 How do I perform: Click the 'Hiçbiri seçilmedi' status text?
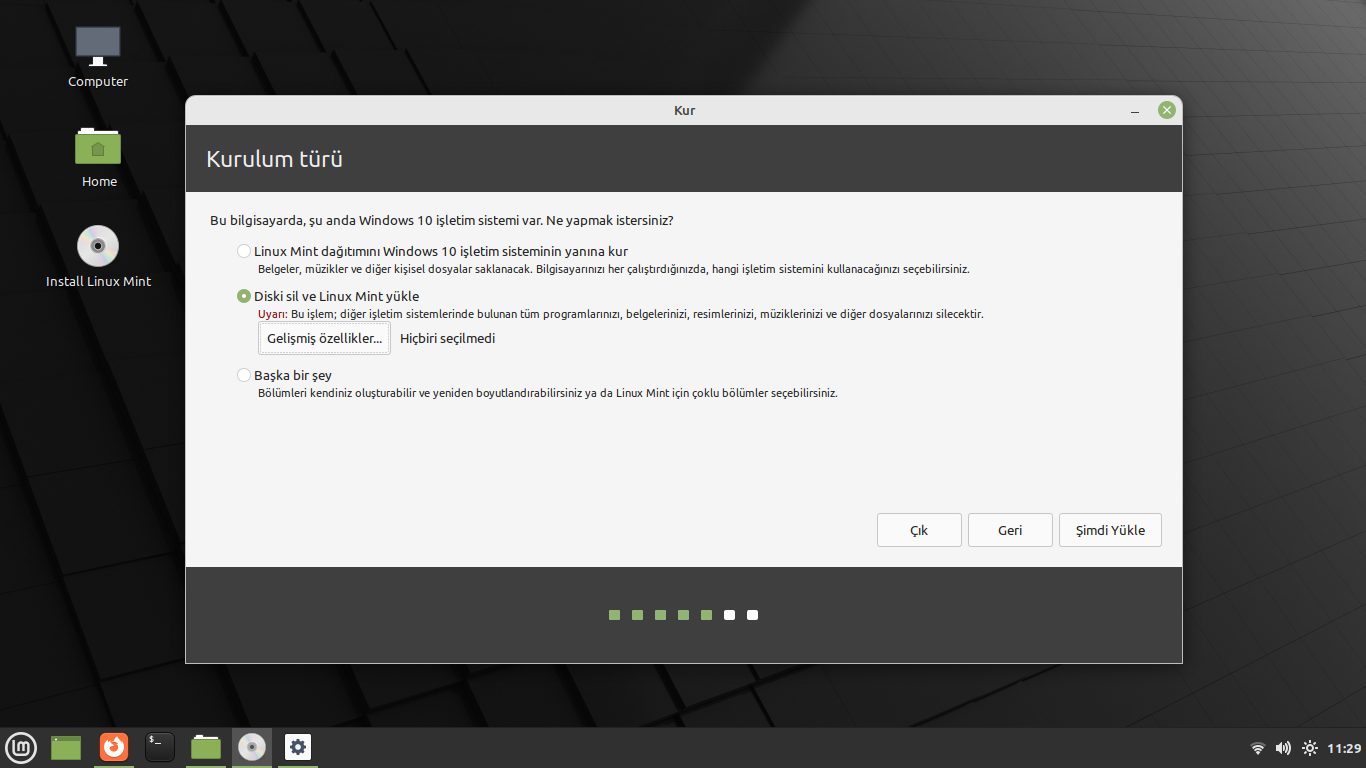pos(447,338)
